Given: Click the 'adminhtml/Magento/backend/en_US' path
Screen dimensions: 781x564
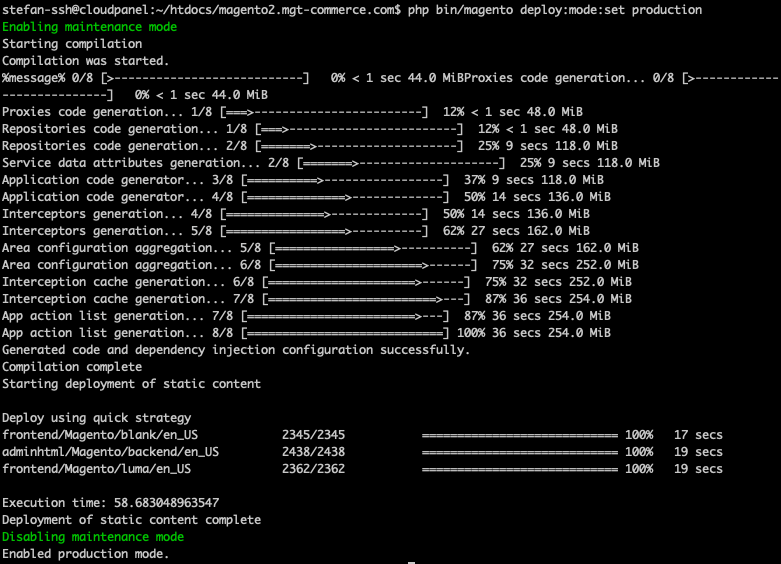Looking at the screenshot, I should tap(111, 452).
